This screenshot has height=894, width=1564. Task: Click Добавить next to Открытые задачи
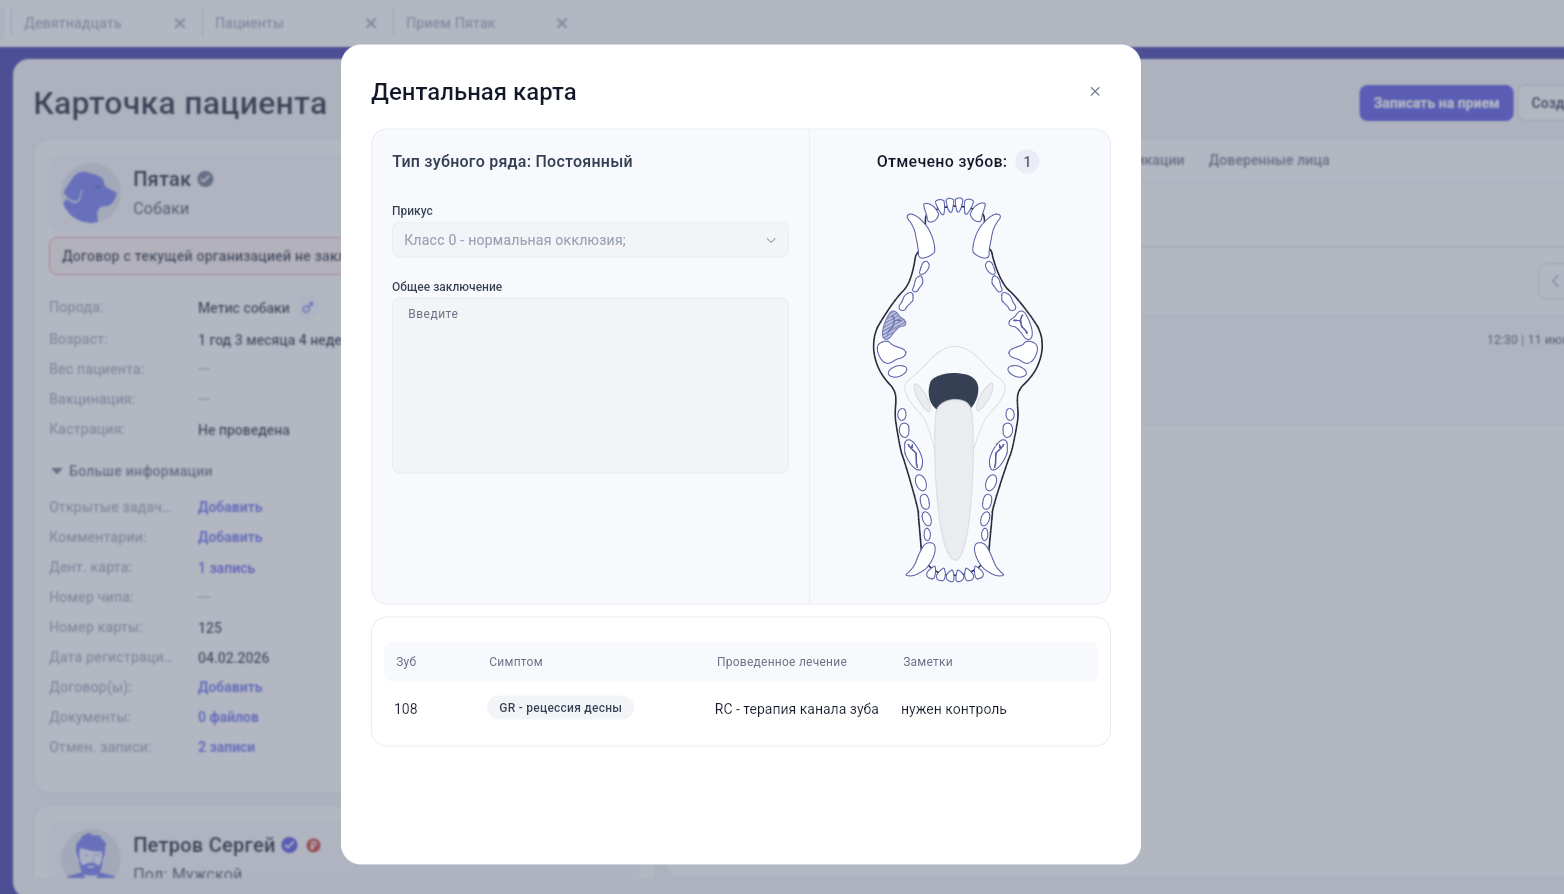pos(230,507)
